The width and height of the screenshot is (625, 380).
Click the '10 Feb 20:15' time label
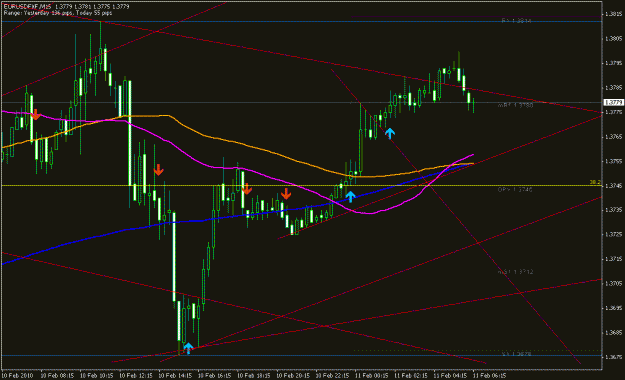293,376
